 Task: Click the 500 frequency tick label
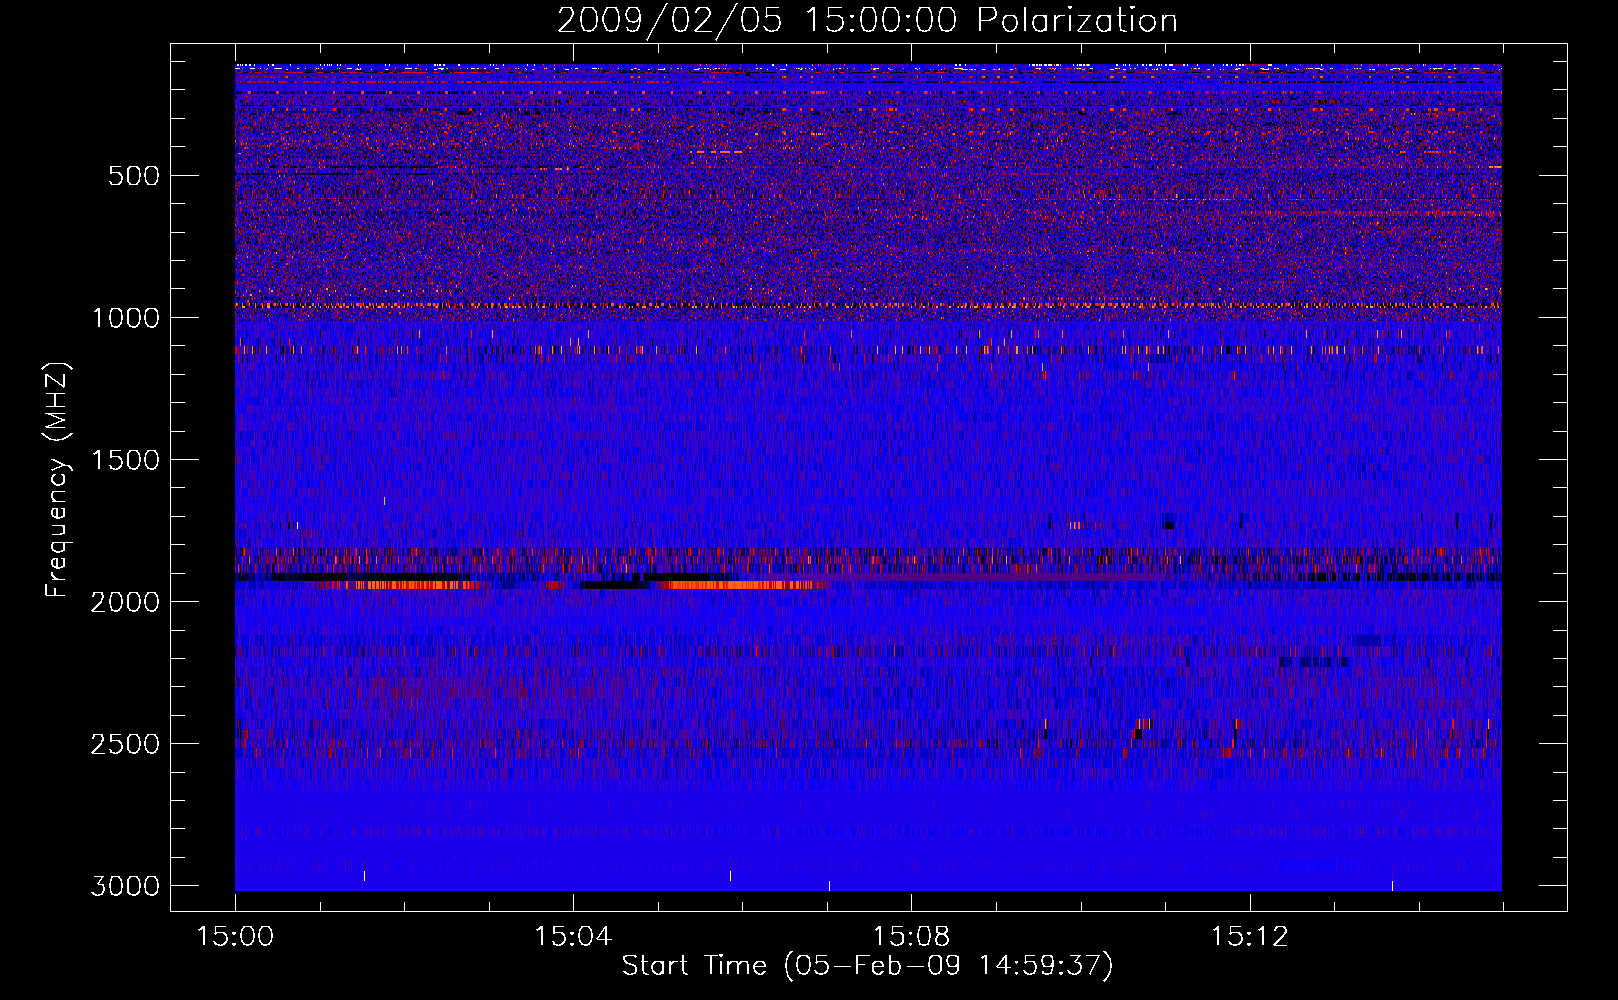click(133, 176)
